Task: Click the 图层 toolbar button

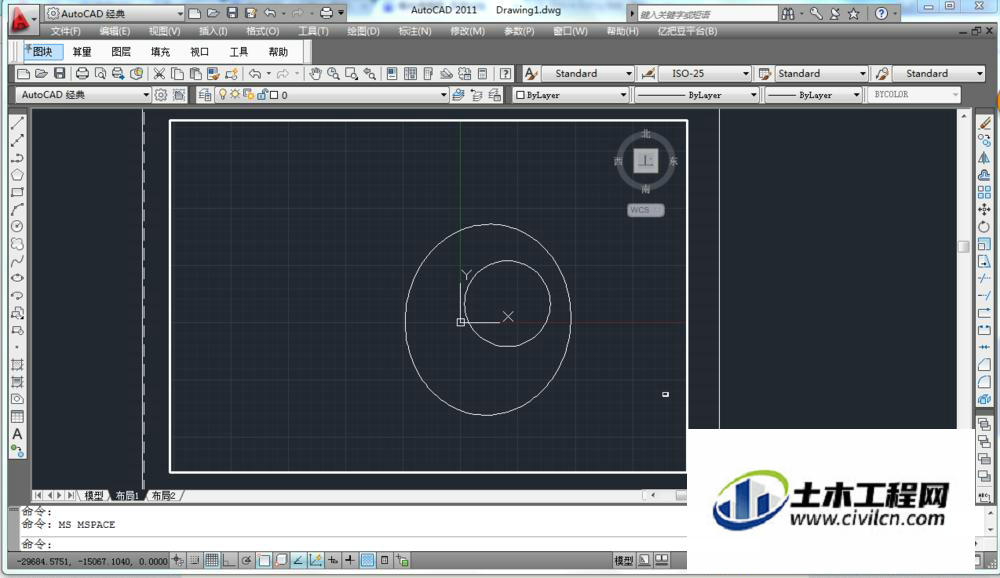Action: (121, 52)
